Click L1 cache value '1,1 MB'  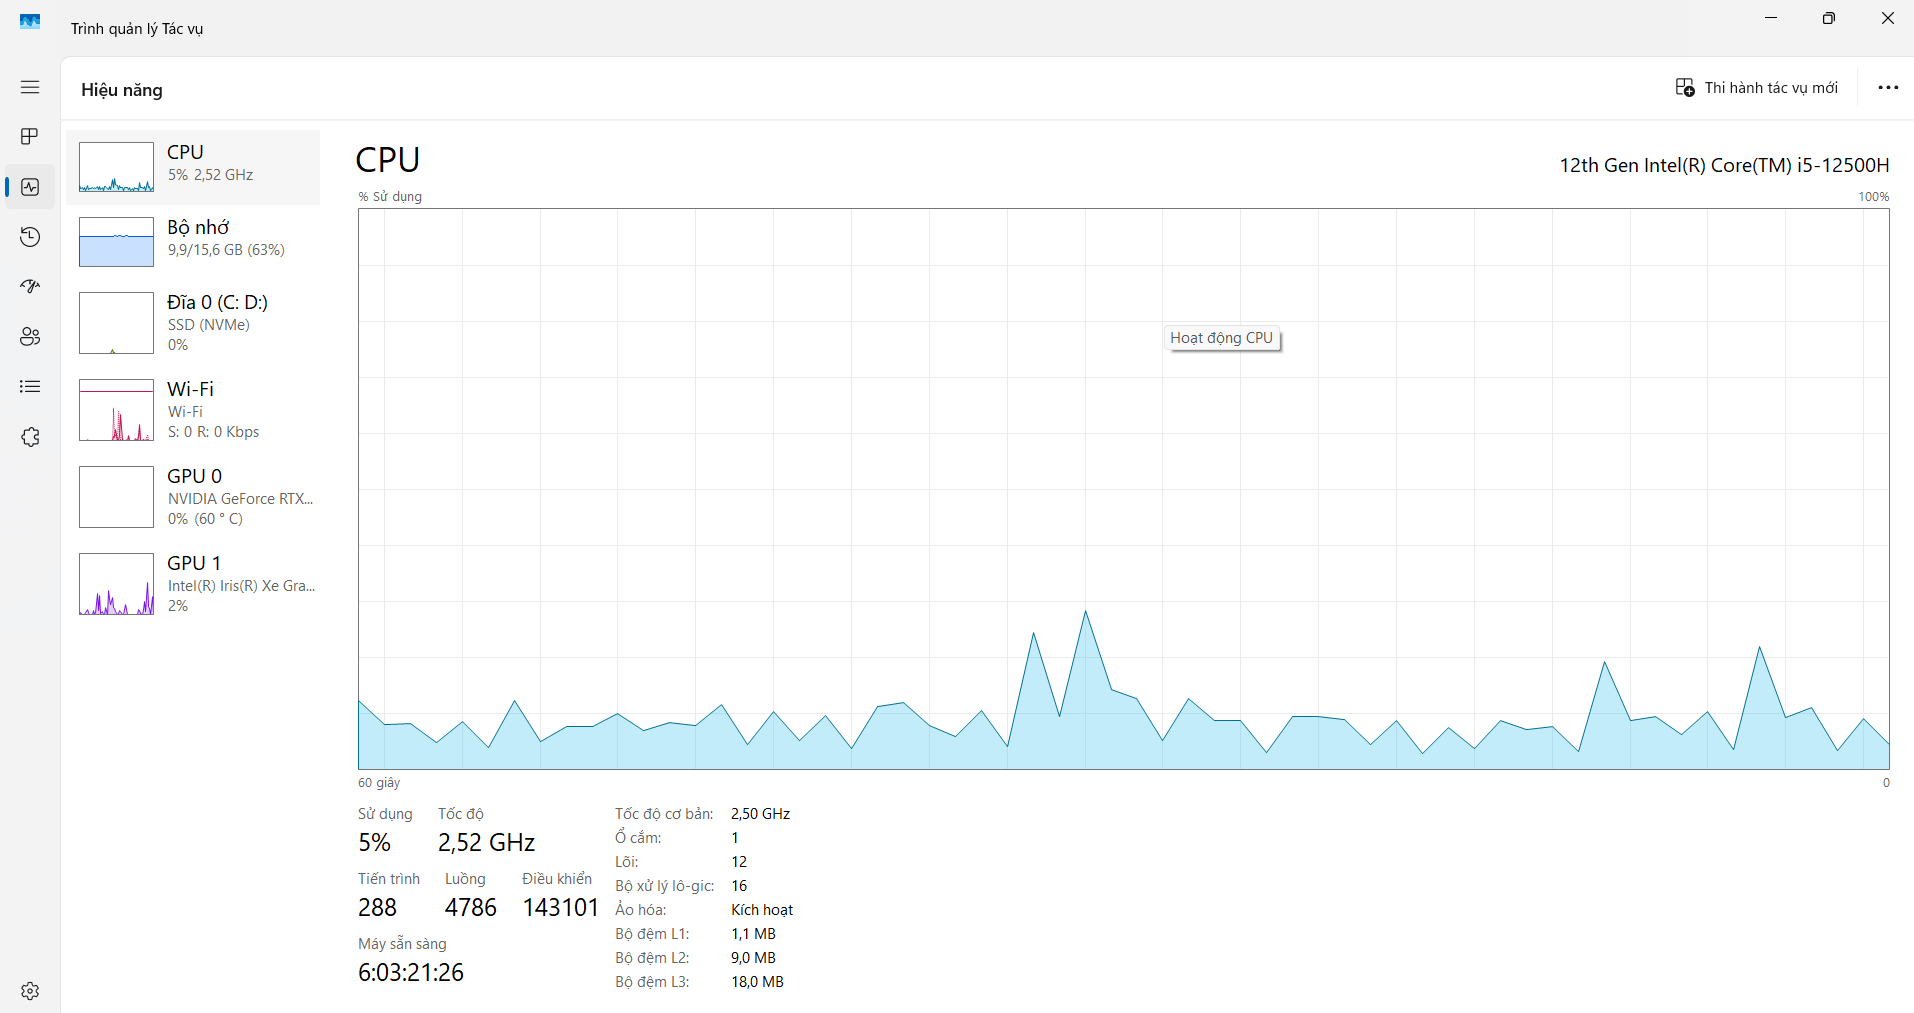click(x=753, y=934)
